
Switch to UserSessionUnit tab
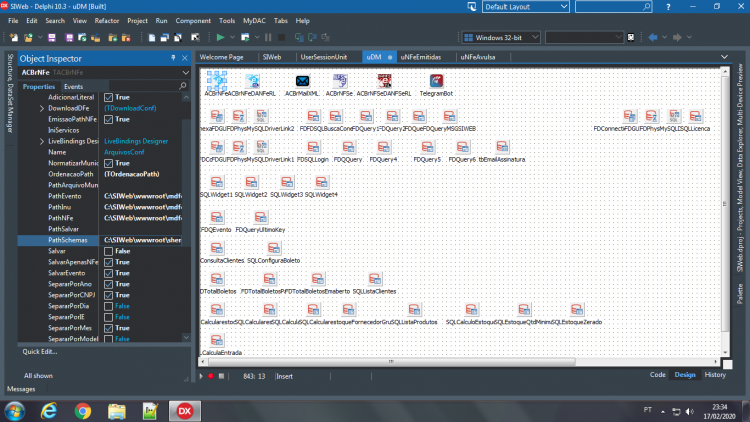(324, 57)
